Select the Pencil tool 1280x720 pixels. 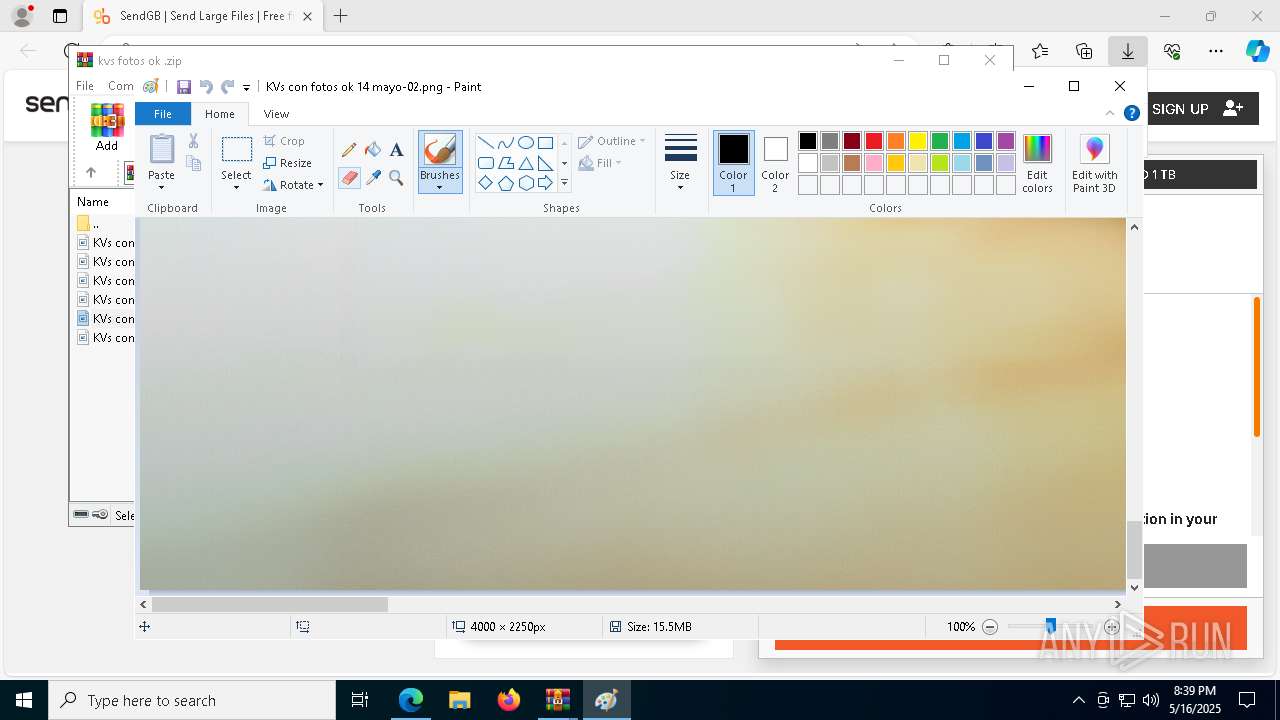click(349, 150)
